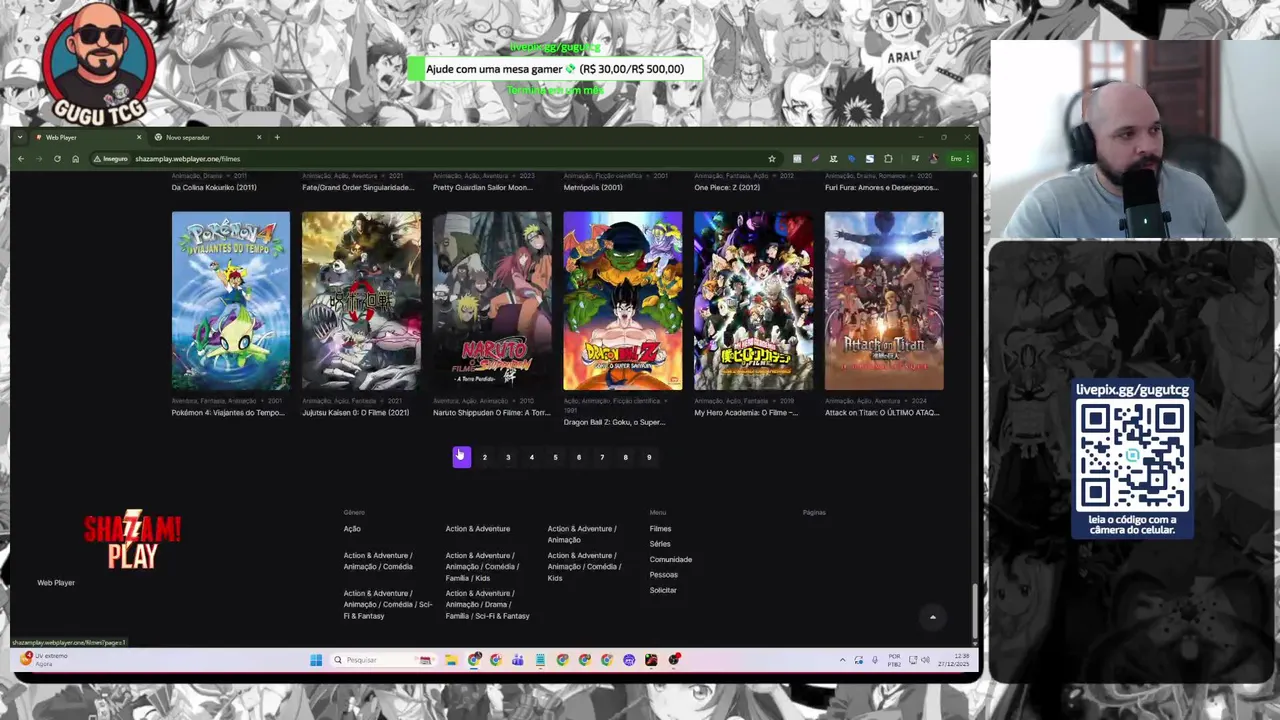Click the taskbar volume speaker icon
This screenshot has width=1280, height=720.
click(925, 660)
